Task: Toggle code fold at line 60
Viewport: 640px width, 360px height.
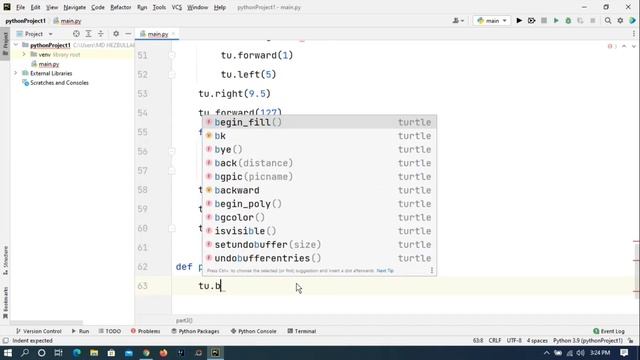Action: coord(172,228)
